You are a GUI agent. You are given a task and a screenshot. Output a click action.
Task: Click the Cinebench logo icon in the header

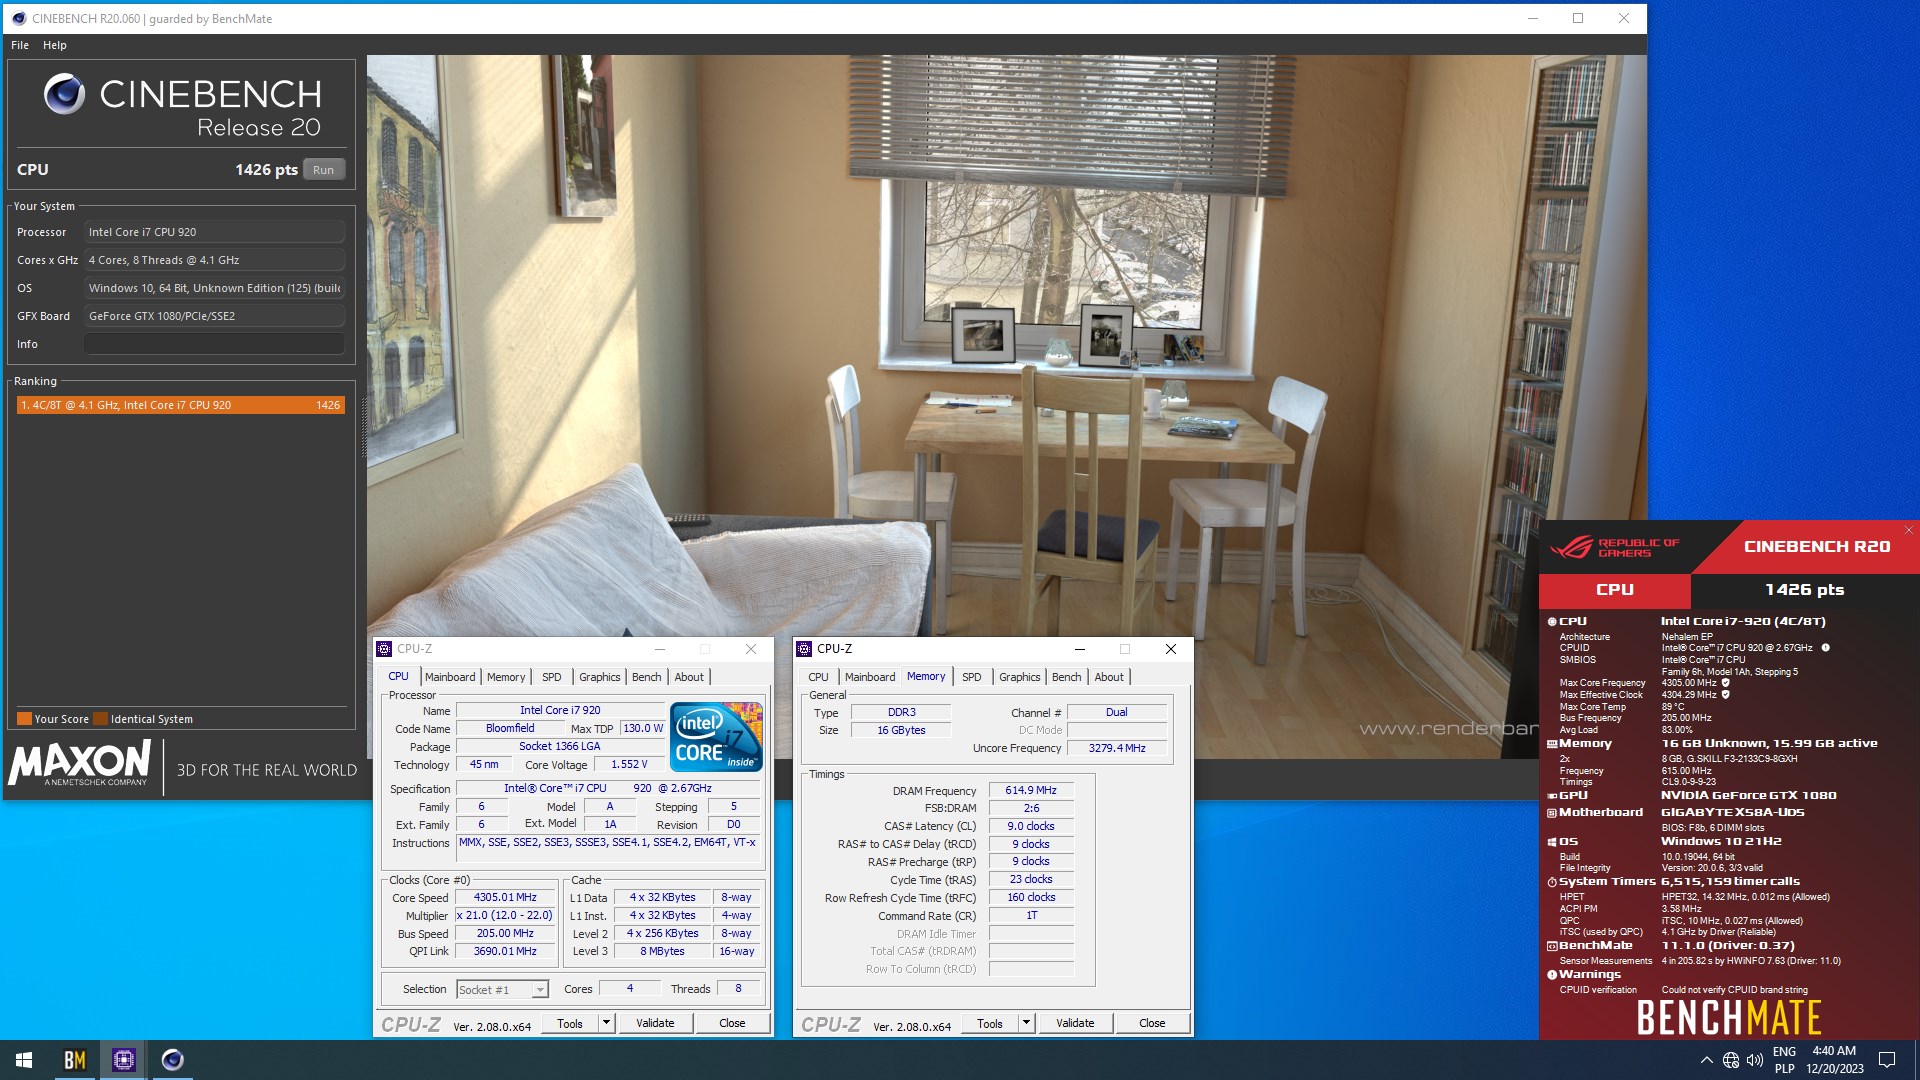click(x=64, y=94)
